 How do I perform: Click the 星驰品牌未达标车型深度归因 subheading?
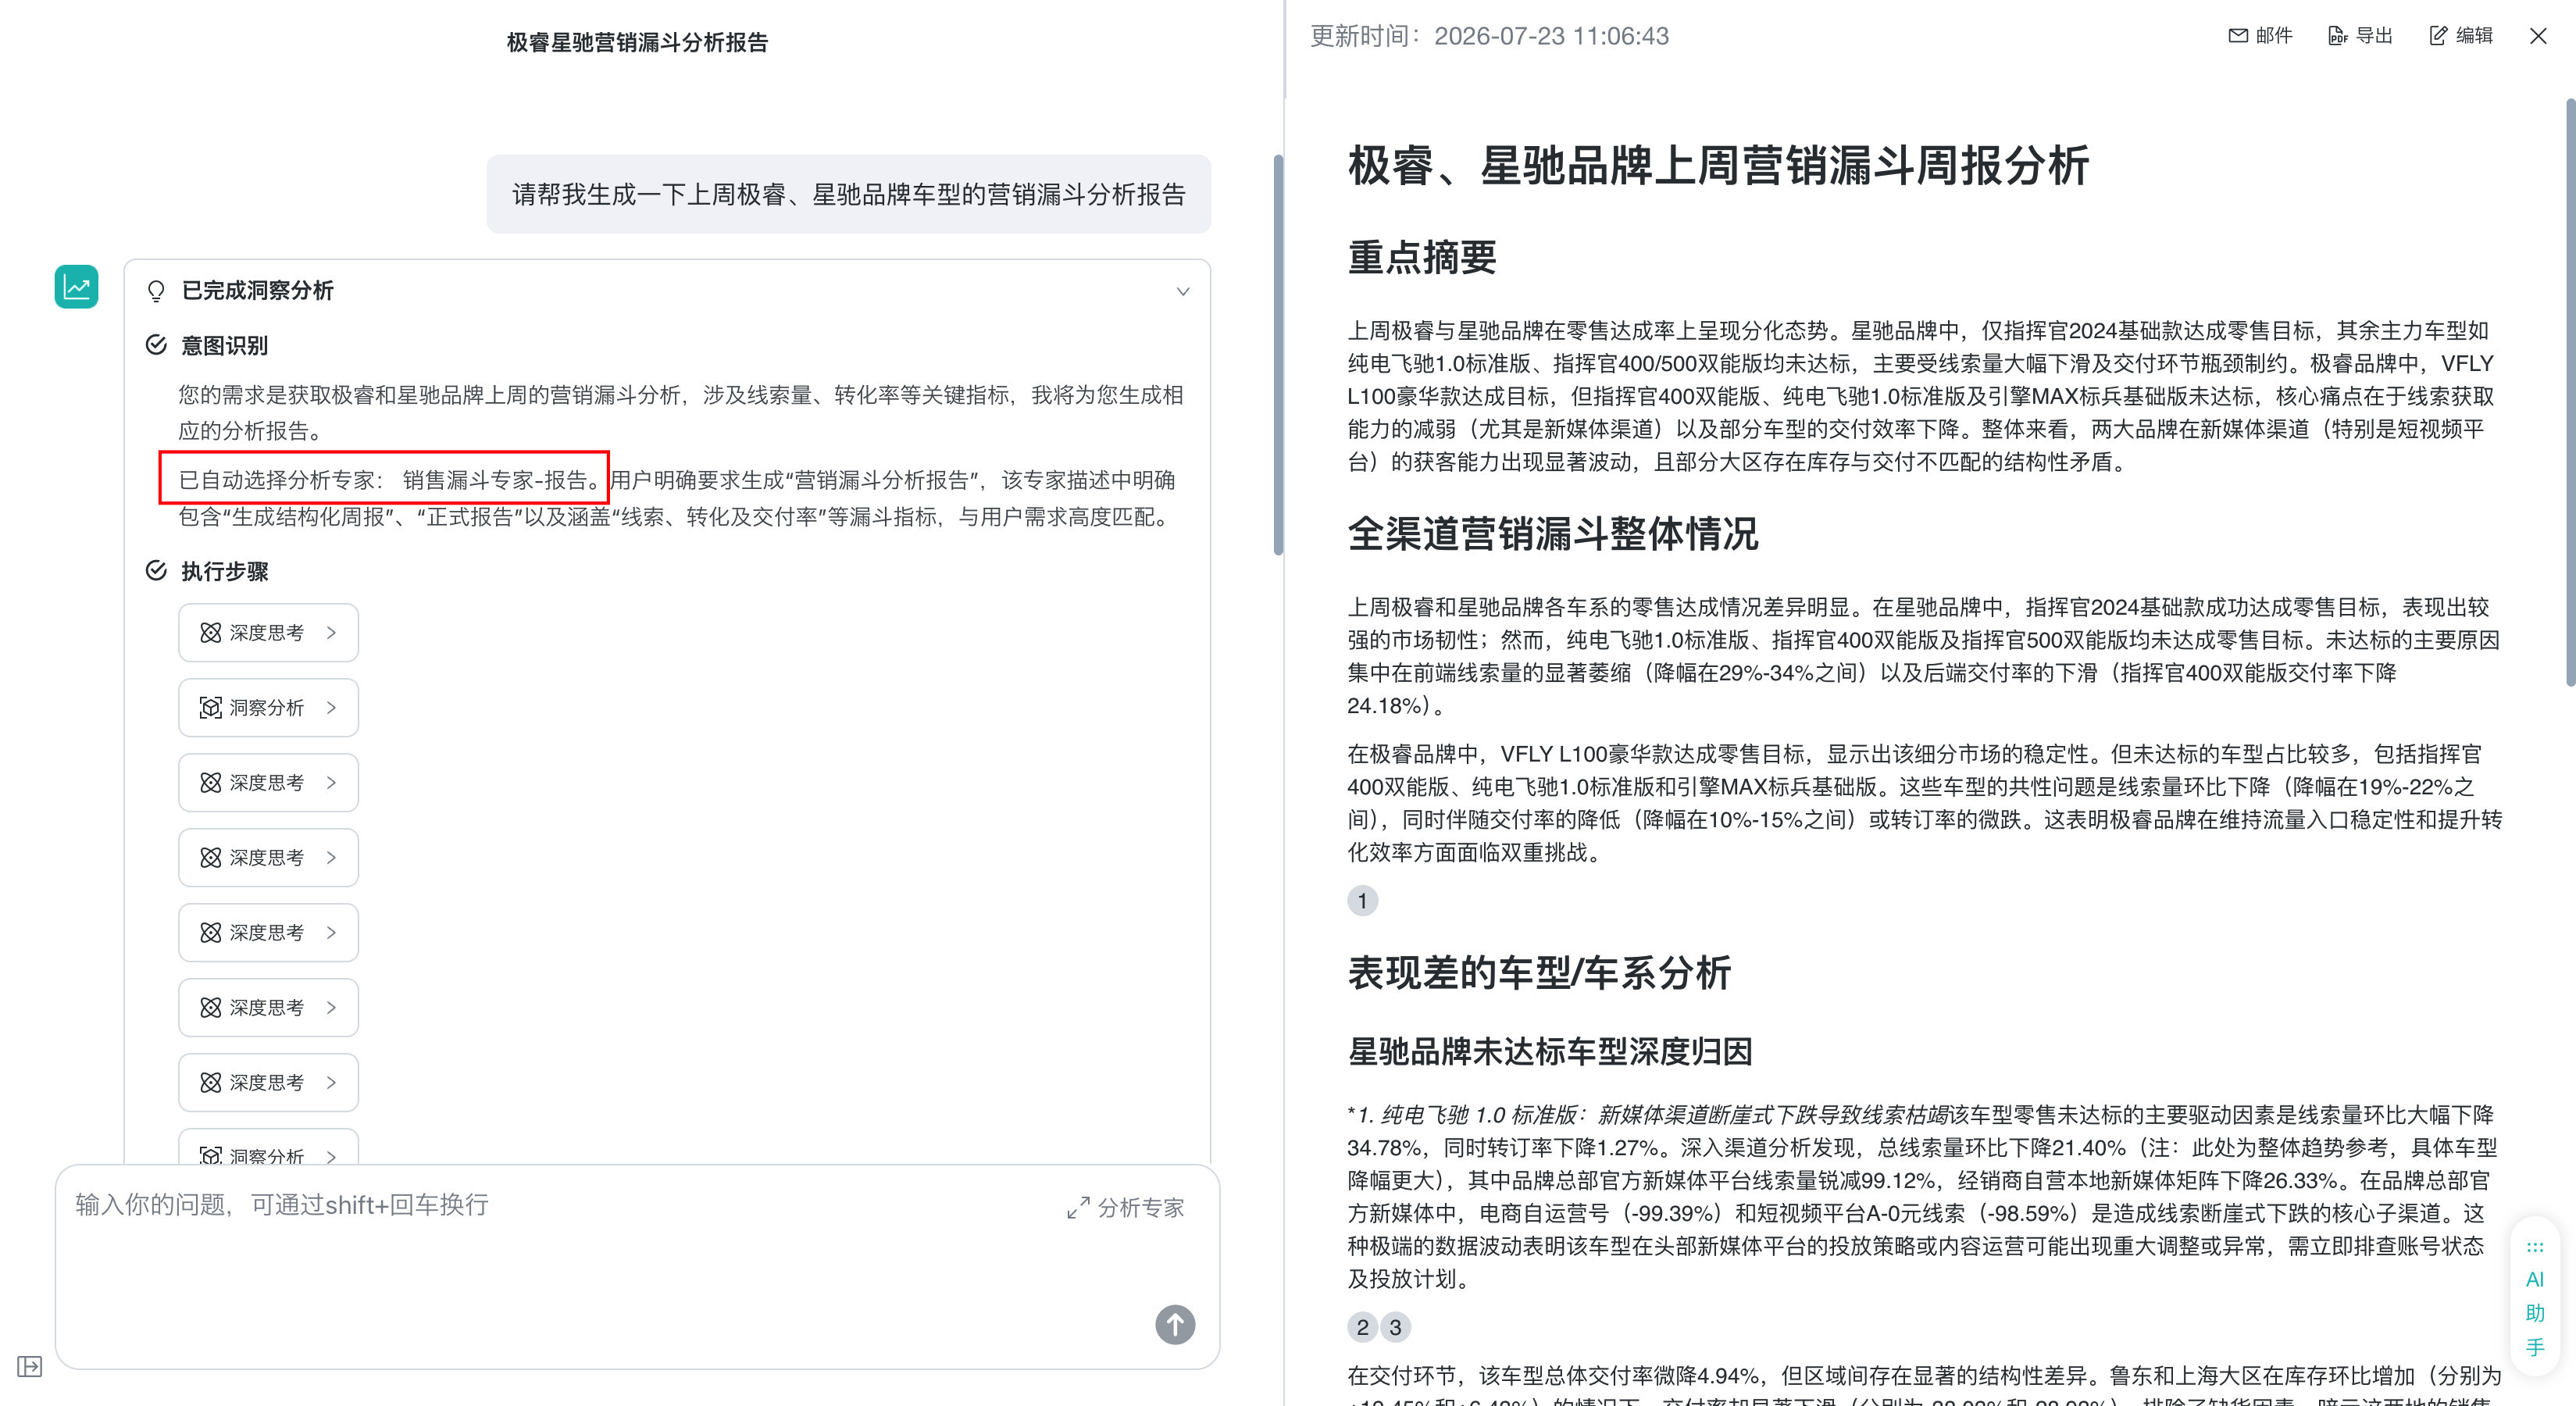pos(1549,1052)
